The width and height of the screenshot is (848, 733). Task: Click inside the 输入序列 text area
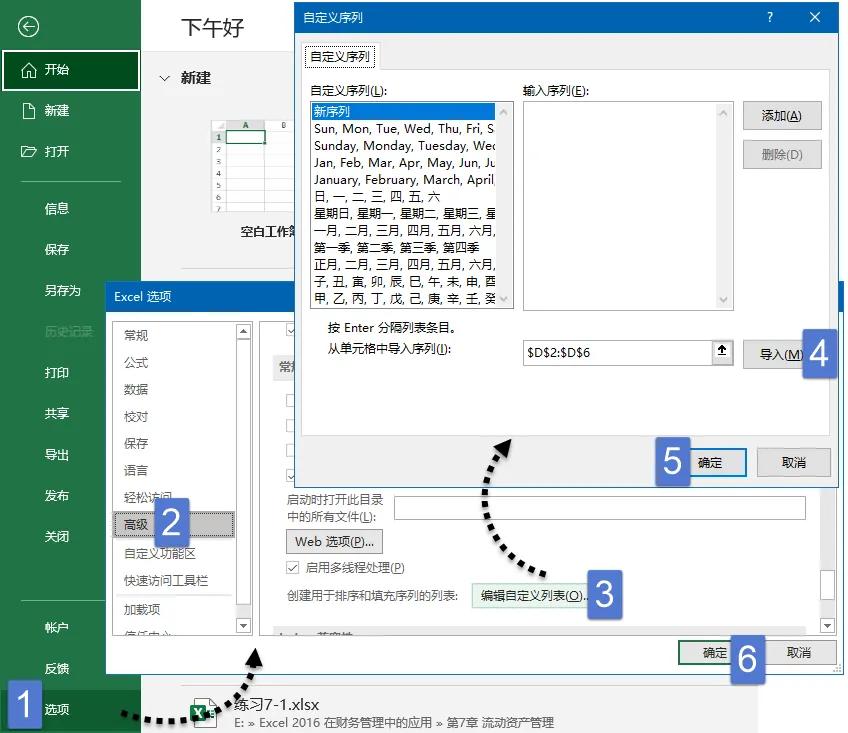619,206
